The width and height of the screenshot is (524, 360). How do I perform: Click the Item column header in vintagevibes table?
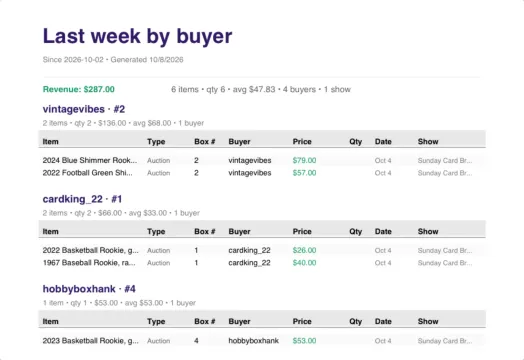tap(50, 141)
